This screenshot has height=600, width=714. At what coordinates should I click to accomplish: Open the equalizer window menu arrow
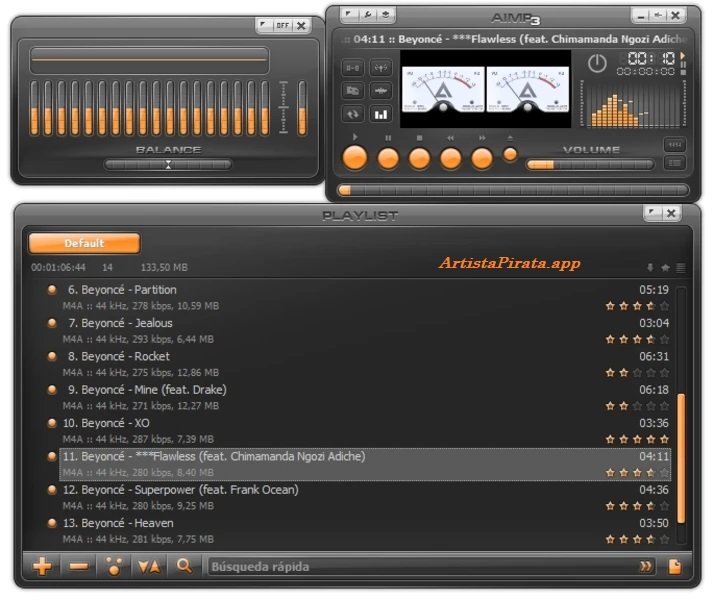(x=264, y=25)
